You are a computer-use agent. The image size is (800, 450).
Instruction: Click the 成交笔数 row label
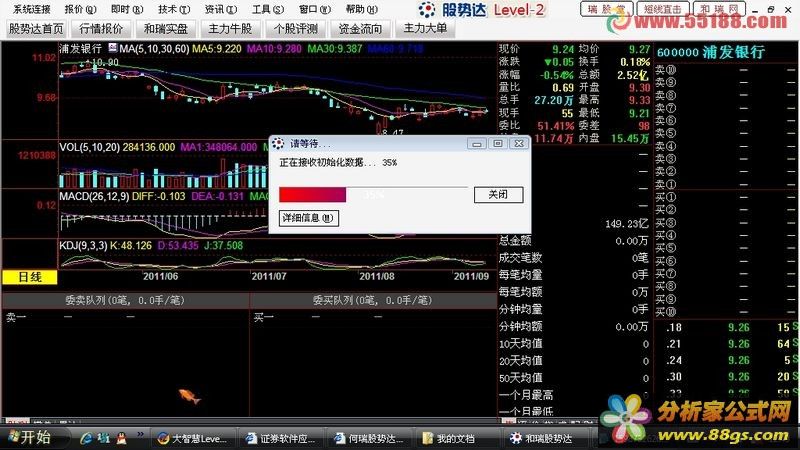tap(520, 258)
